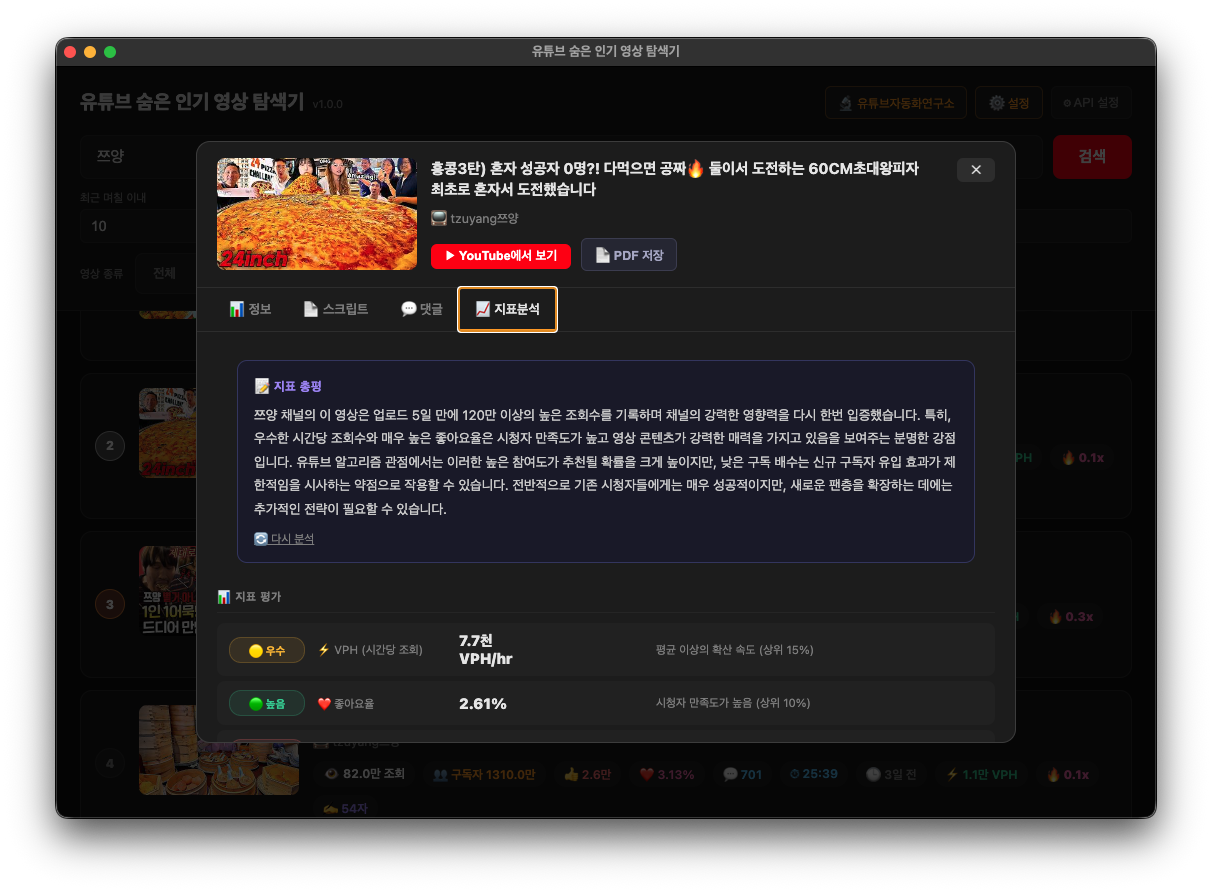Screen dimensions: 1212x892
Task: Open the 영상 종류 전체 dropdown
Action: [x=165, y=273]
